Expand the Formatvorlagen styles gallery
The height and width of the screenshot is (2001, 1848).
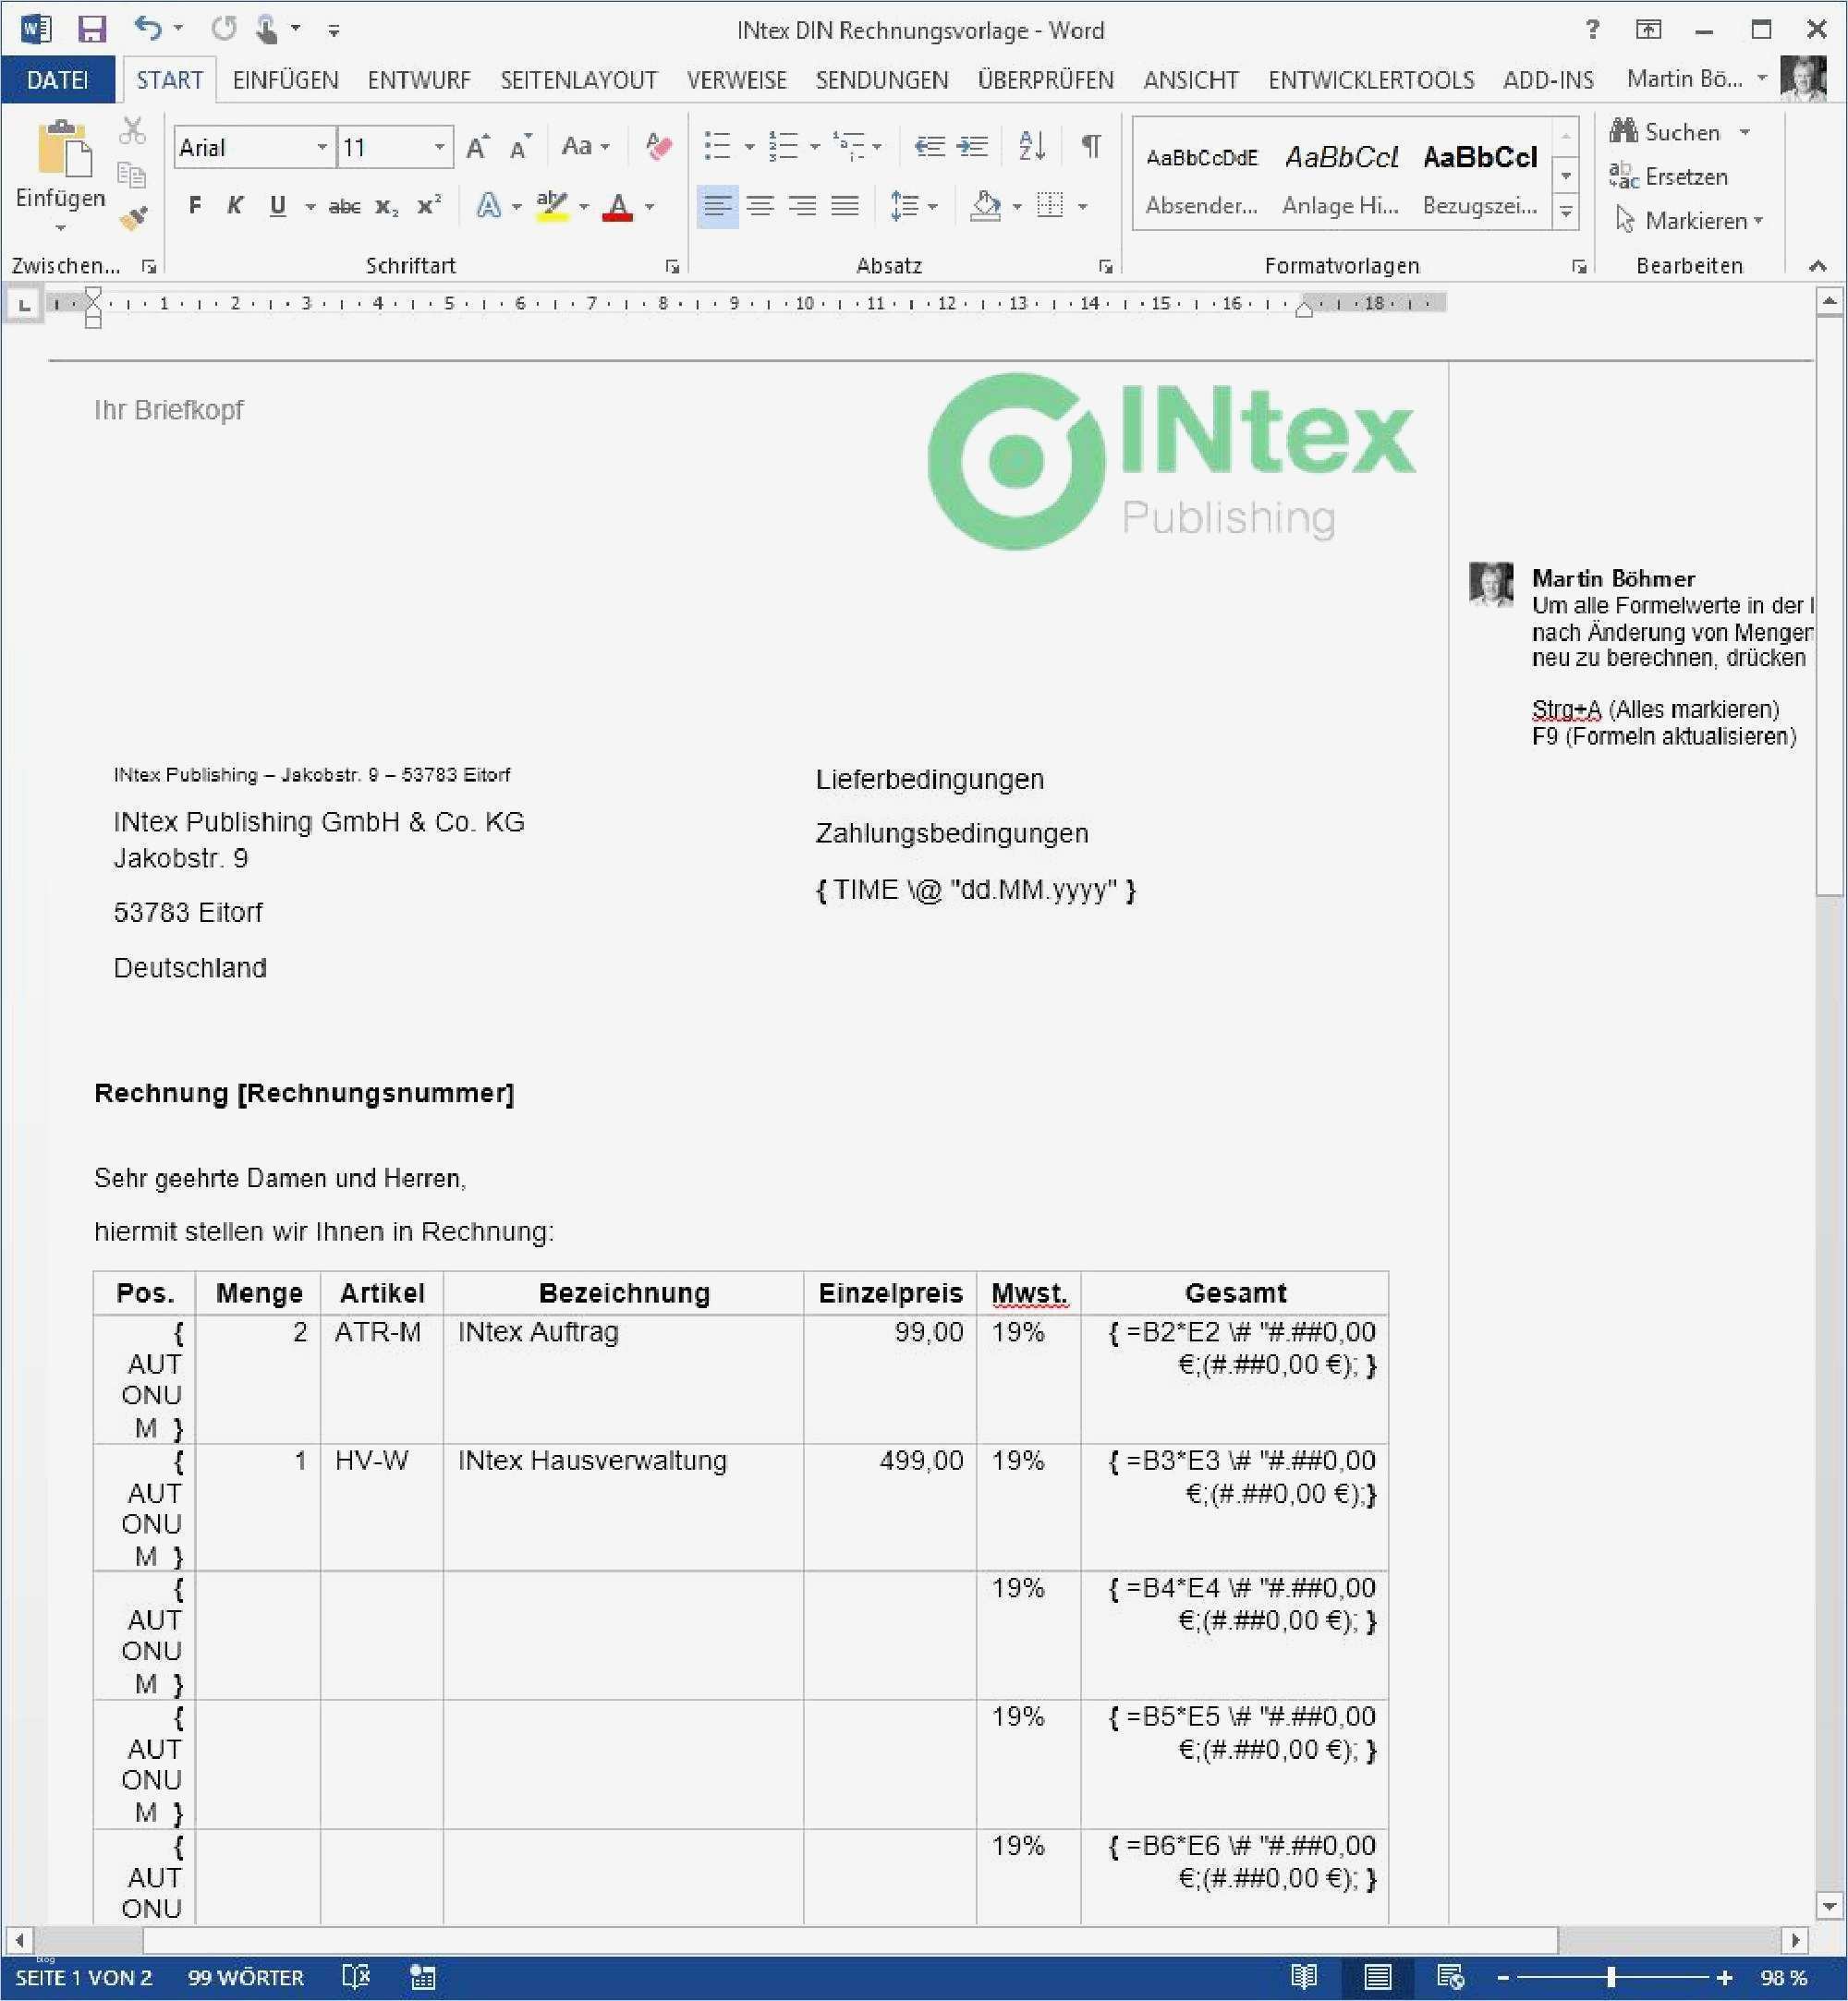pos(1566,212)
